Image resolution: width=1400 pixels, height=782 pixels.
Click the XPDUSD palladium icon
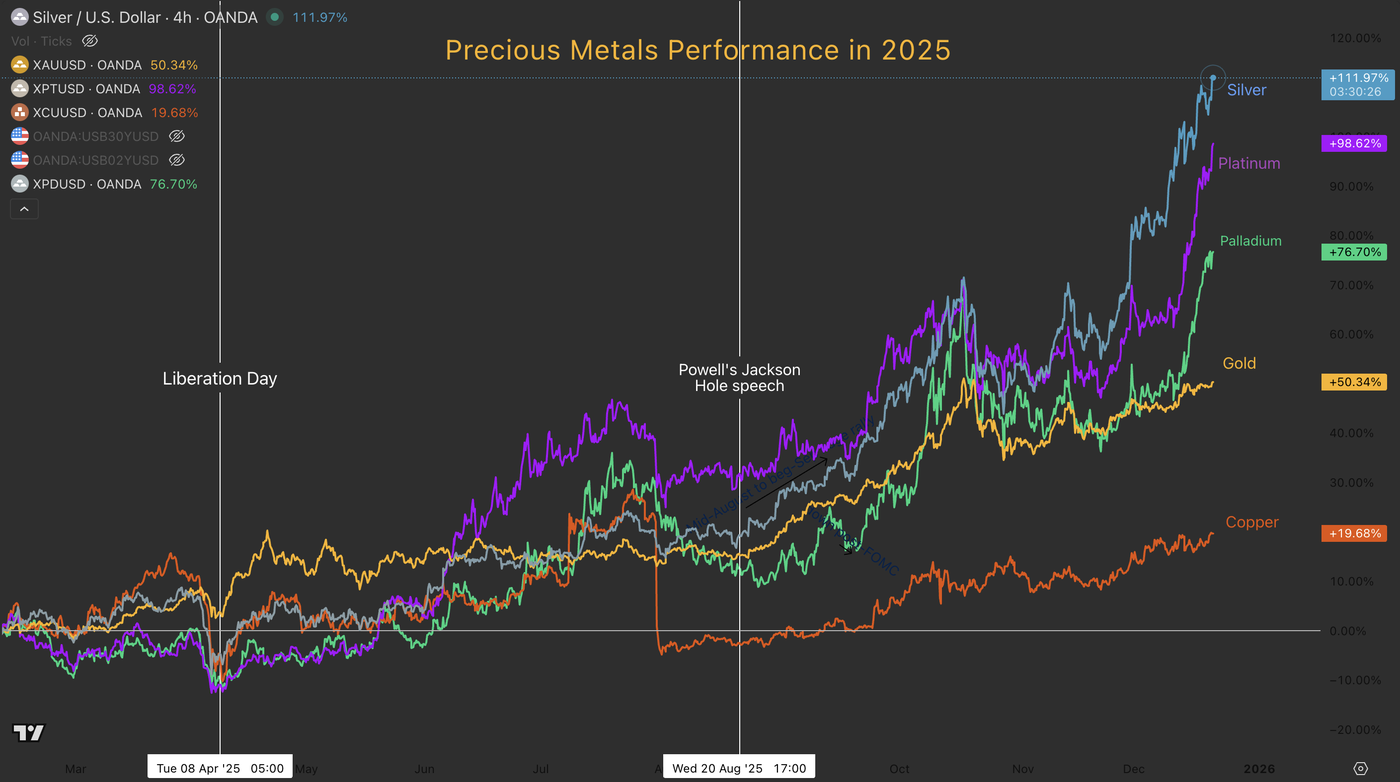(x=18, y=184)
